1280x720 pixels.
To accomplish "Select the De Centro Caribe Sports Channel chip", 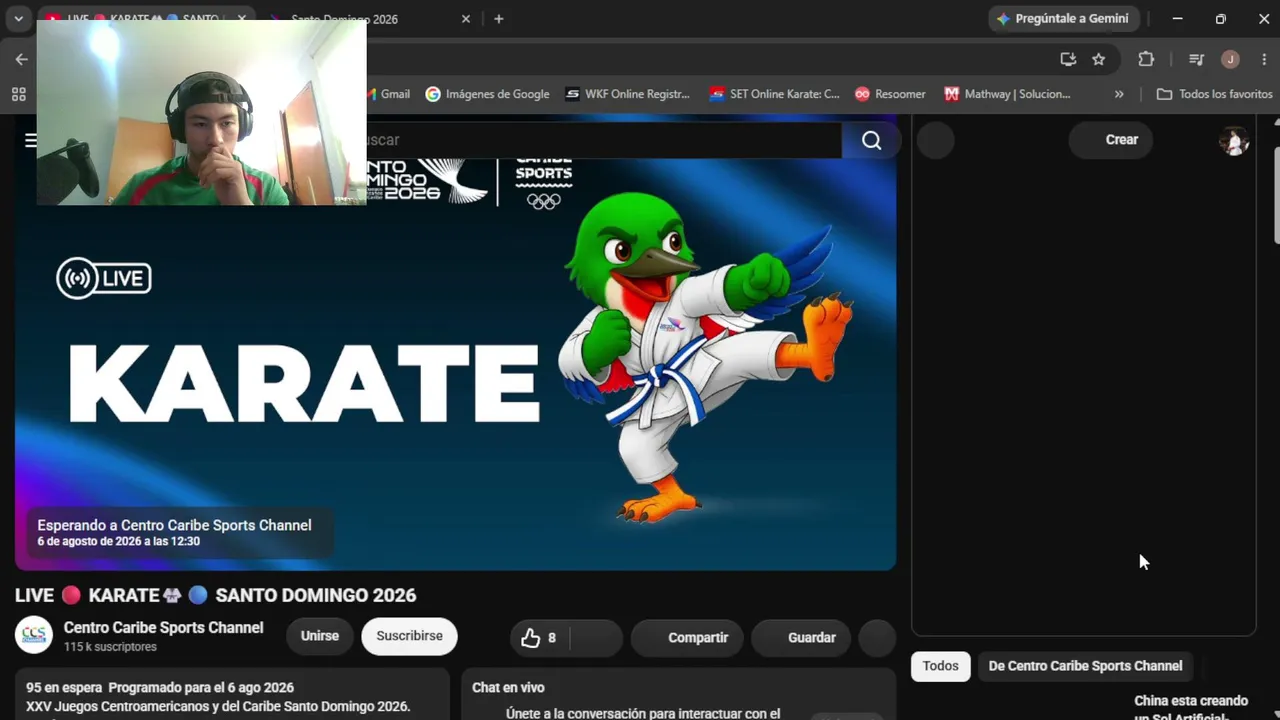I will (1085, 666).
